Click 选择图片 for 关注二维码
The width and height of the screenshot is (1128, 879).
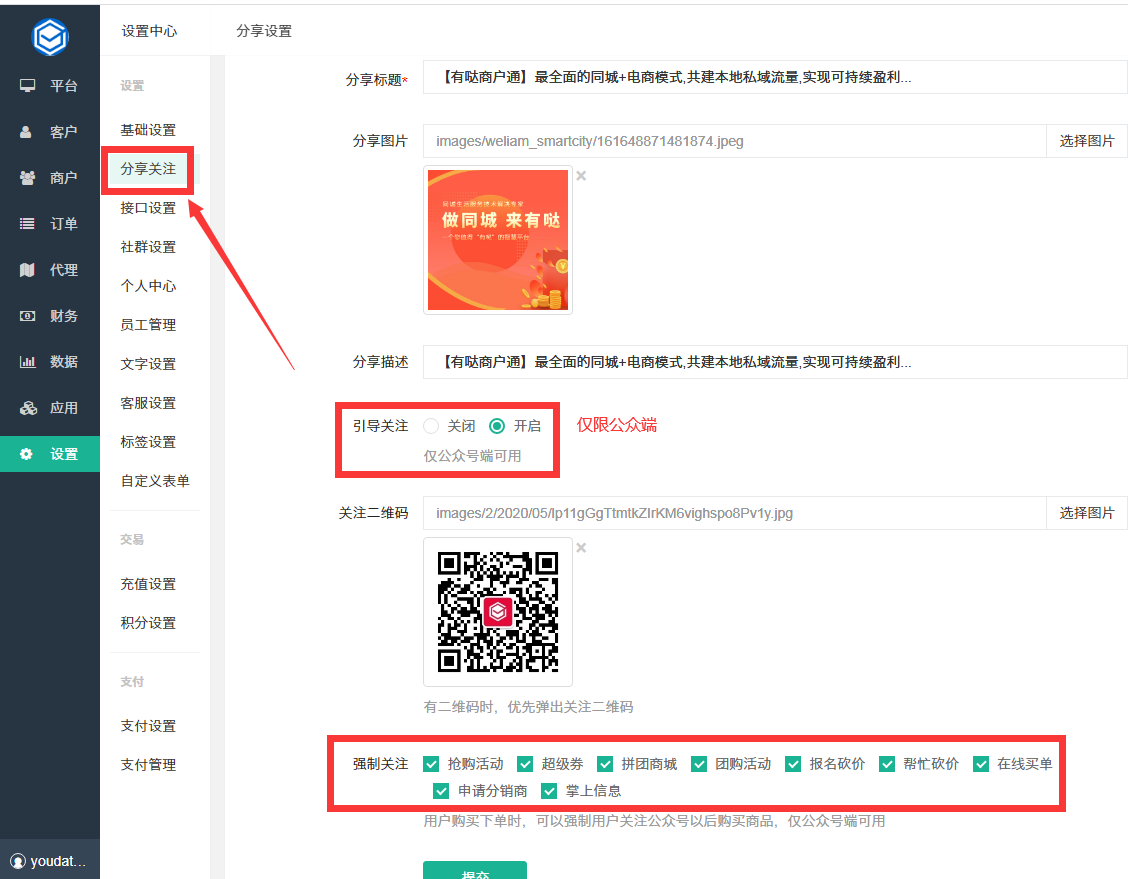click(x=1086, y=513)
